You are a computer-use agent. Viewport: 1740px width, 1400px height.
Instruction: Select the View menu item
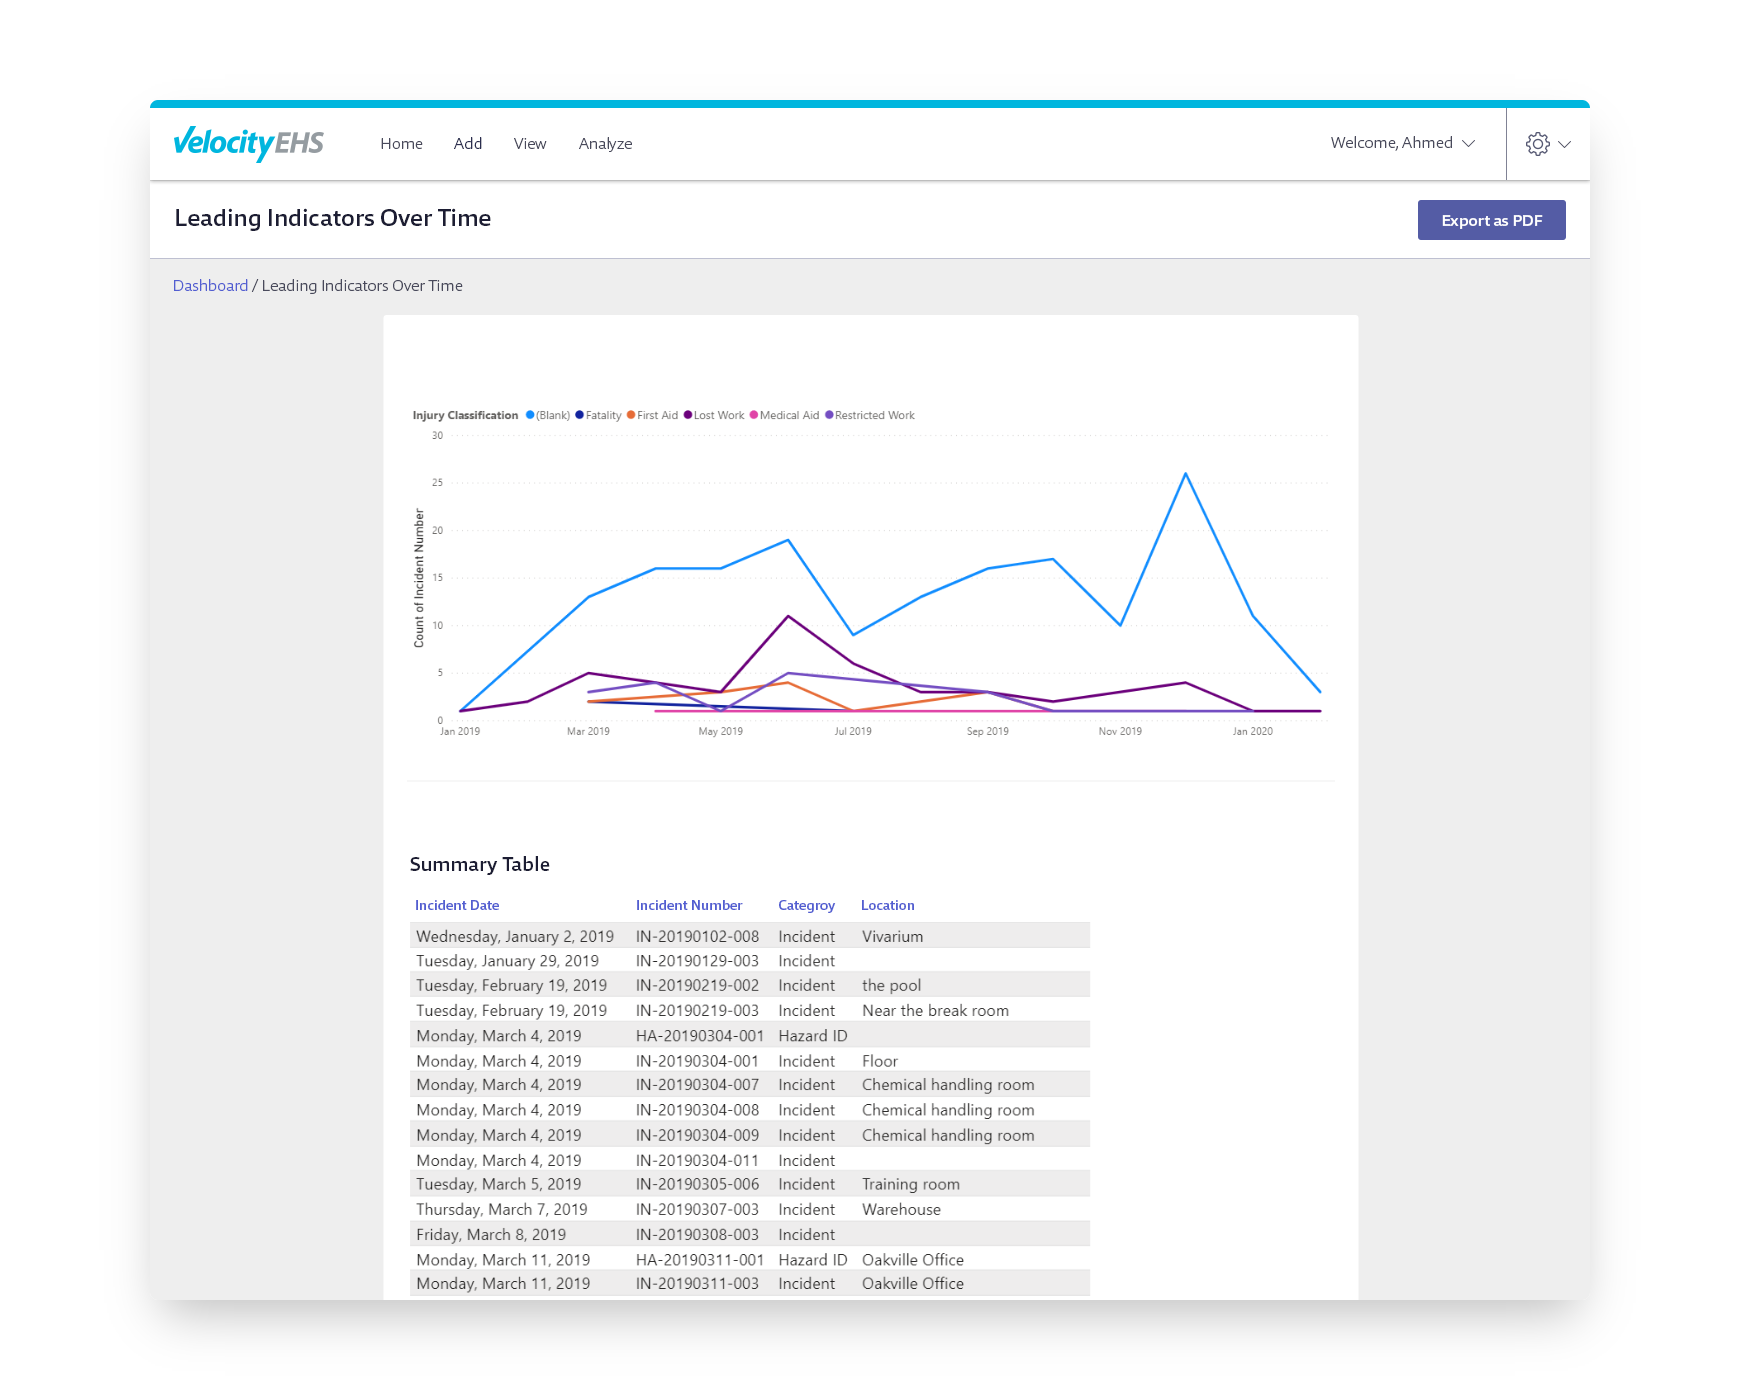530,144
